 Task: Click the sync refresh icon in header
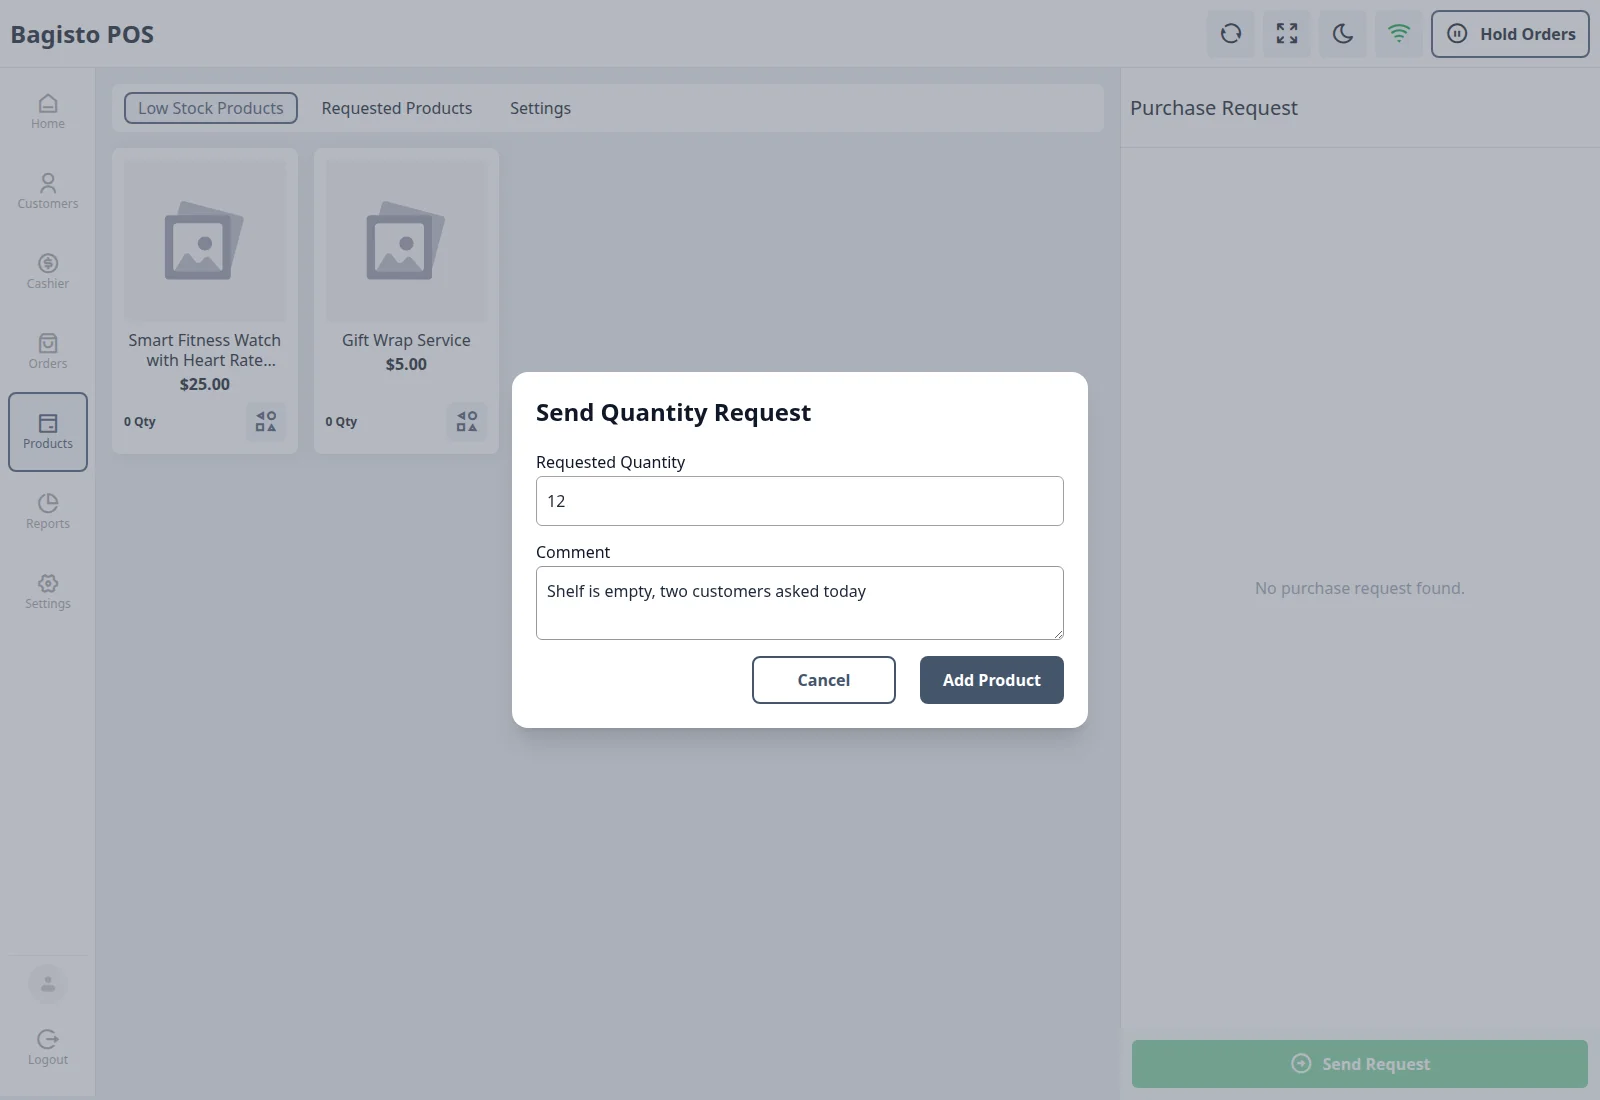pos(1231,34)
